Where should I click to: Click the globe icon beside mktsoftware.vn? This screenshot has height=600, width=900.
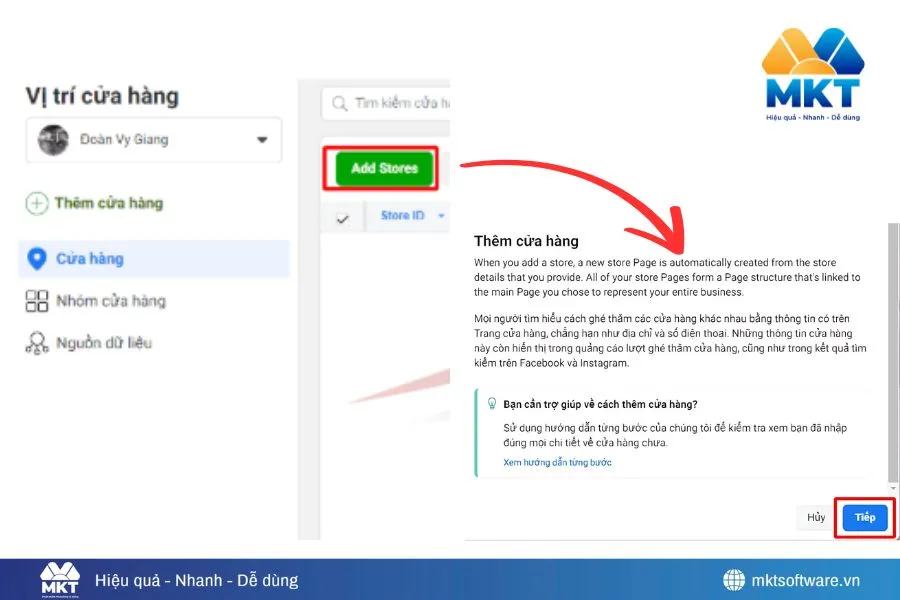click(x=735, y=580)
